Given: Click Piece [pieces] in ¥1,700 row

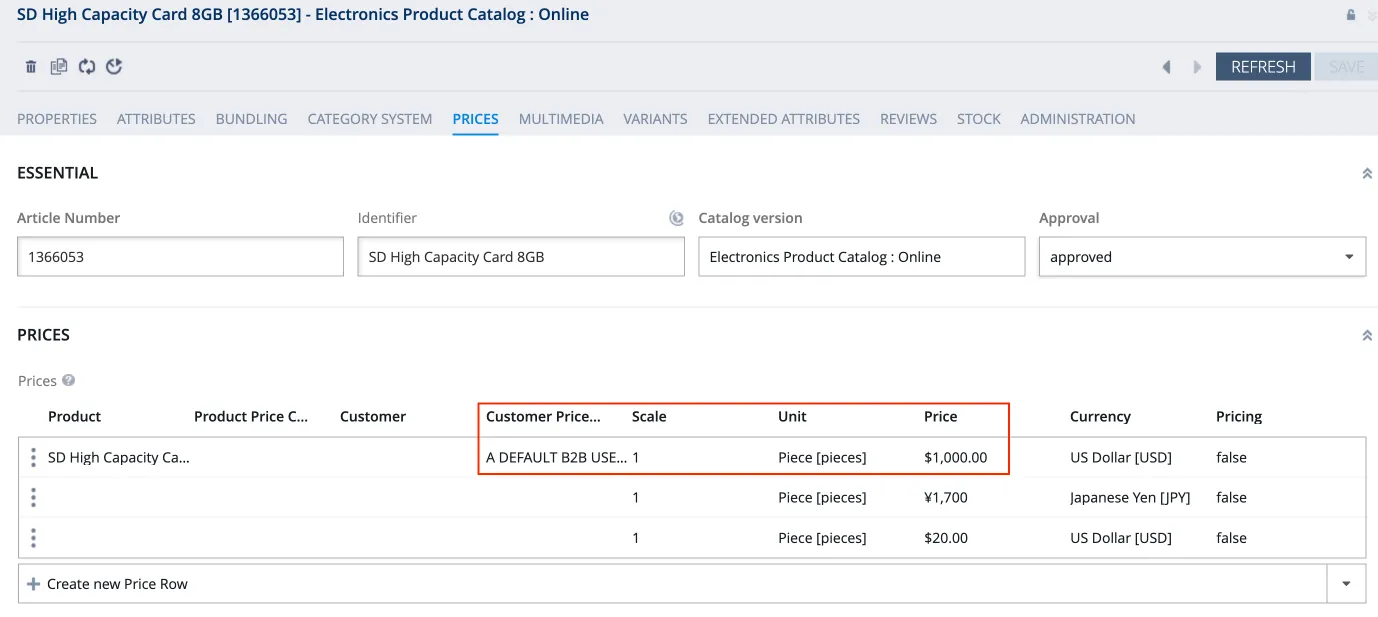Looking at the screenshot, I should tap(822, 497).
